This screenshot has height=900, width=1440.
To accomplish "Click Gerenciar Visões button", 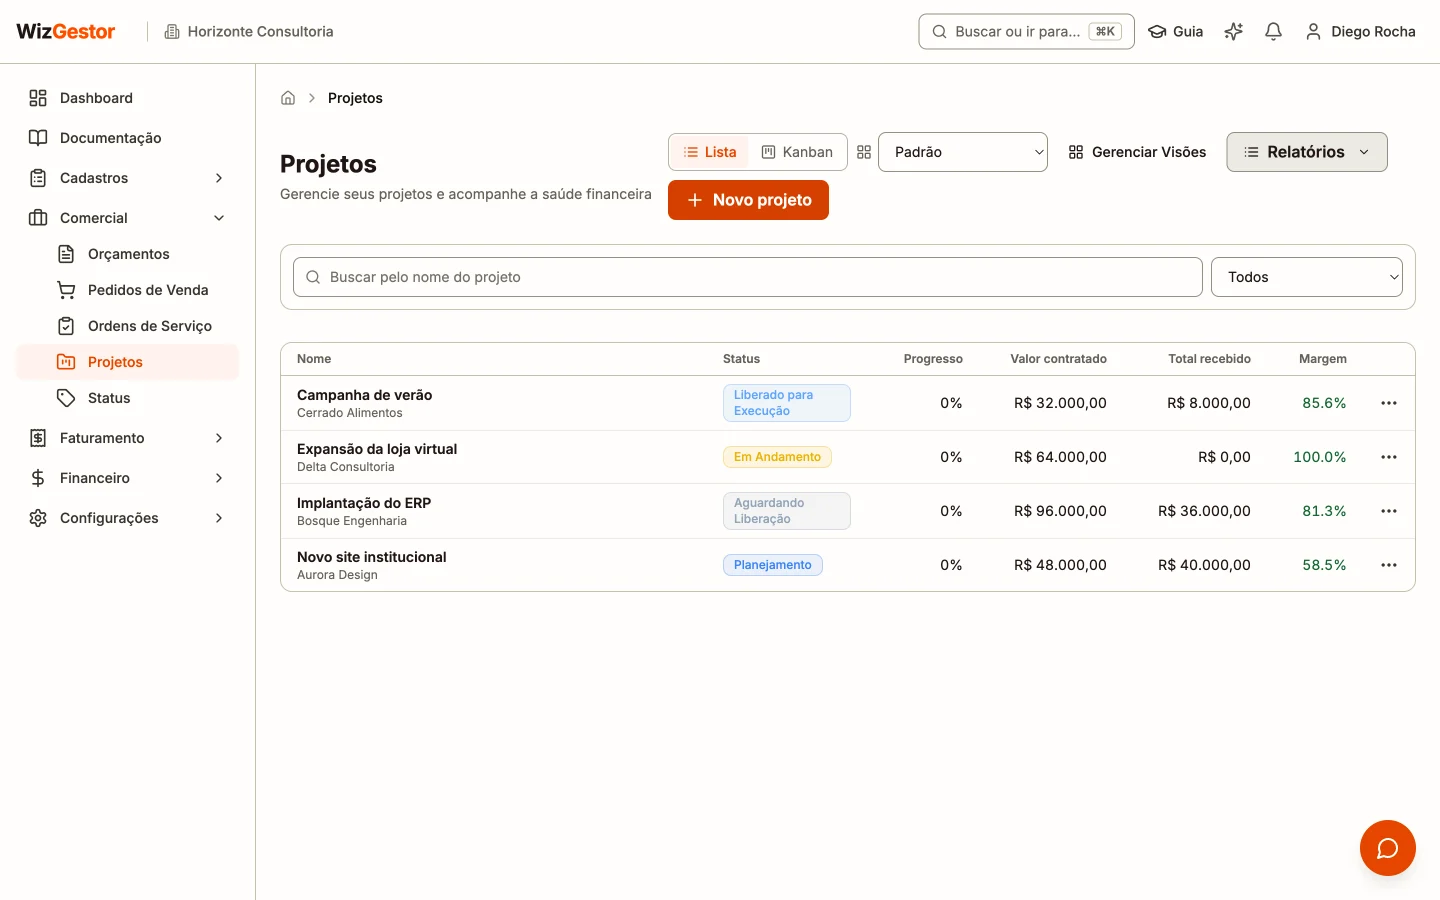I will pyautogui.click(x=1137, y=152).
